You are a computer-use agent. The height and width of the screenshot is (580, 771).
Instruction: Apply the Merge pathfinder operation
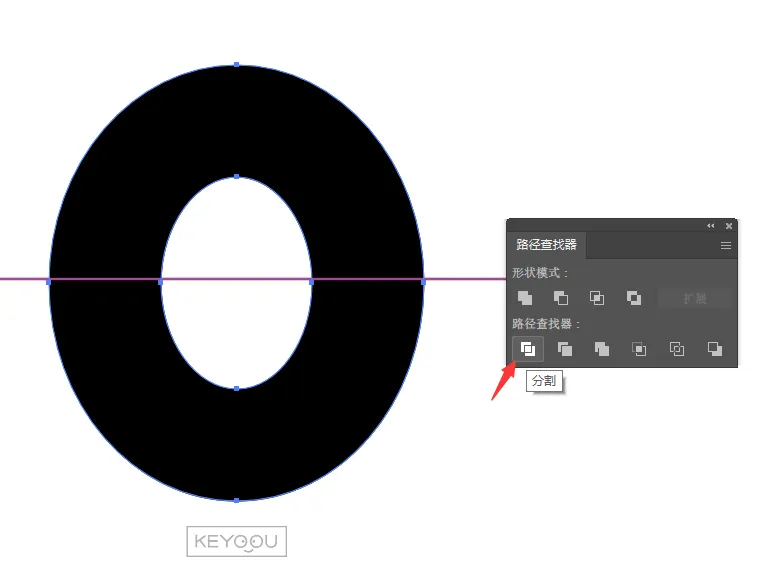click(602, 349)
